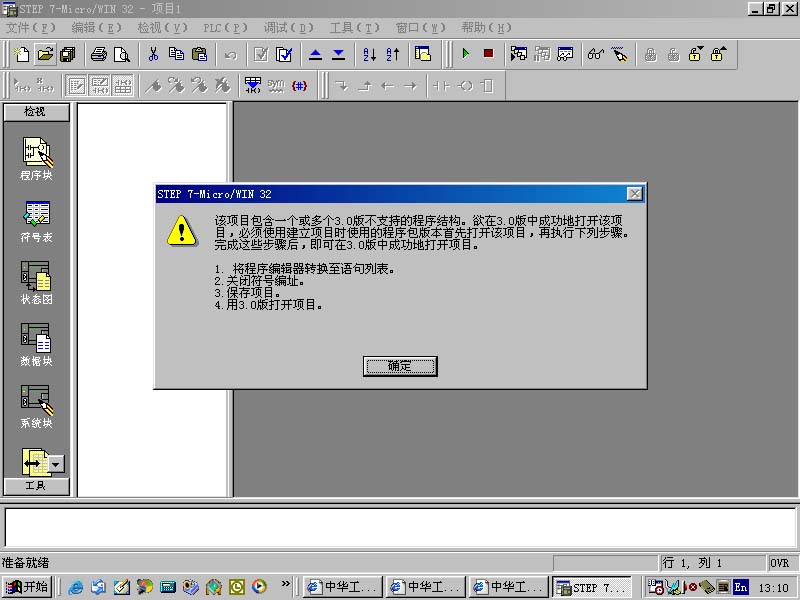This screenshot has height=600, width=800.
Task: Open the 窗口(W) menu
Action: pyautogui.click(x=420, y=28)
